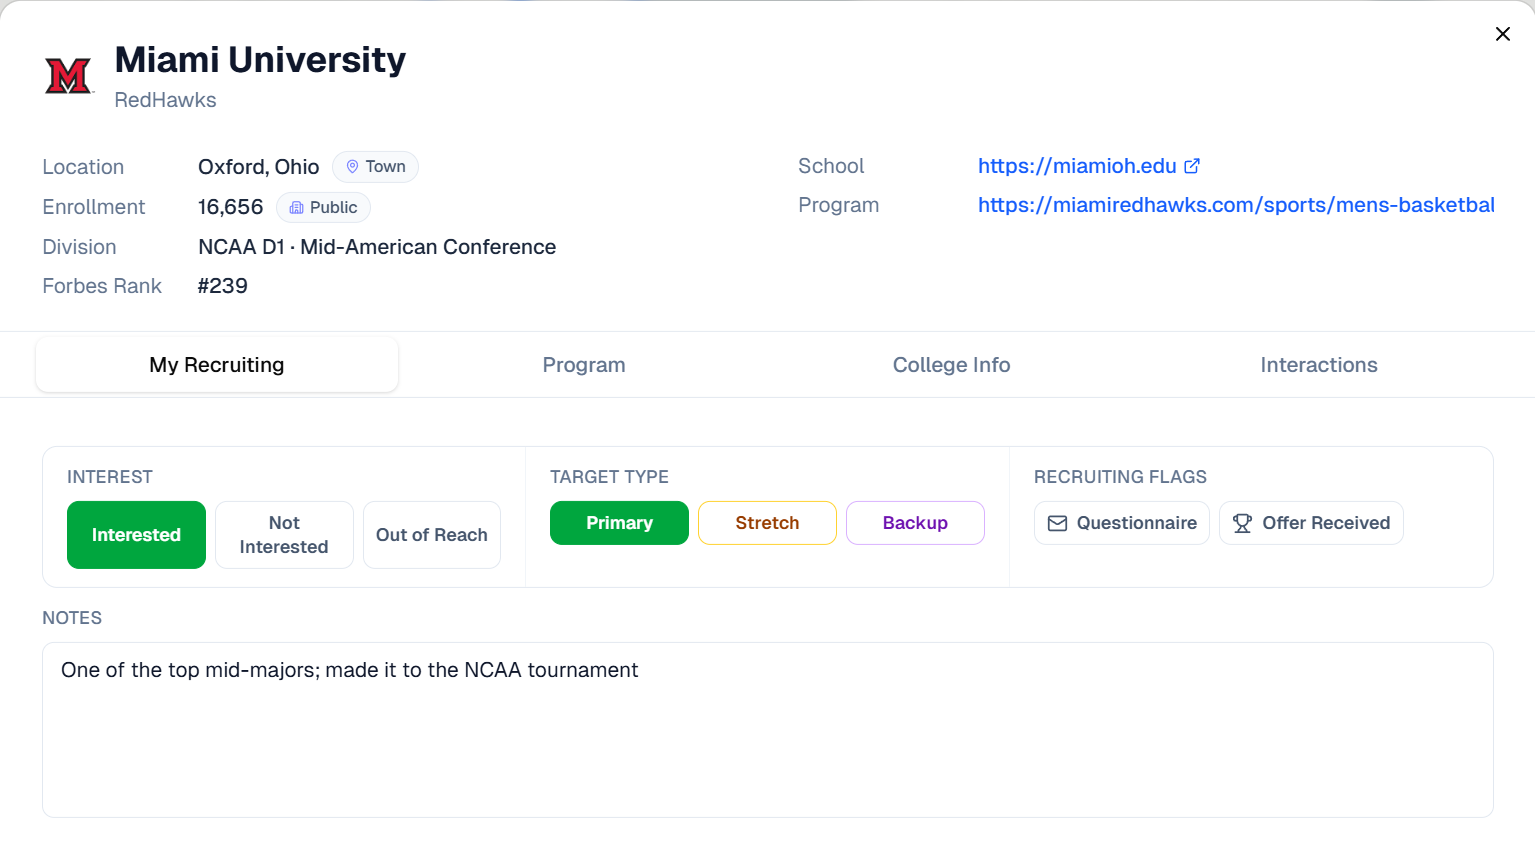The height and width of the screenshot is (845, 1535).
Task: Click the building icon beside Public
Action: pyautogui.click(x=296, y=208)
